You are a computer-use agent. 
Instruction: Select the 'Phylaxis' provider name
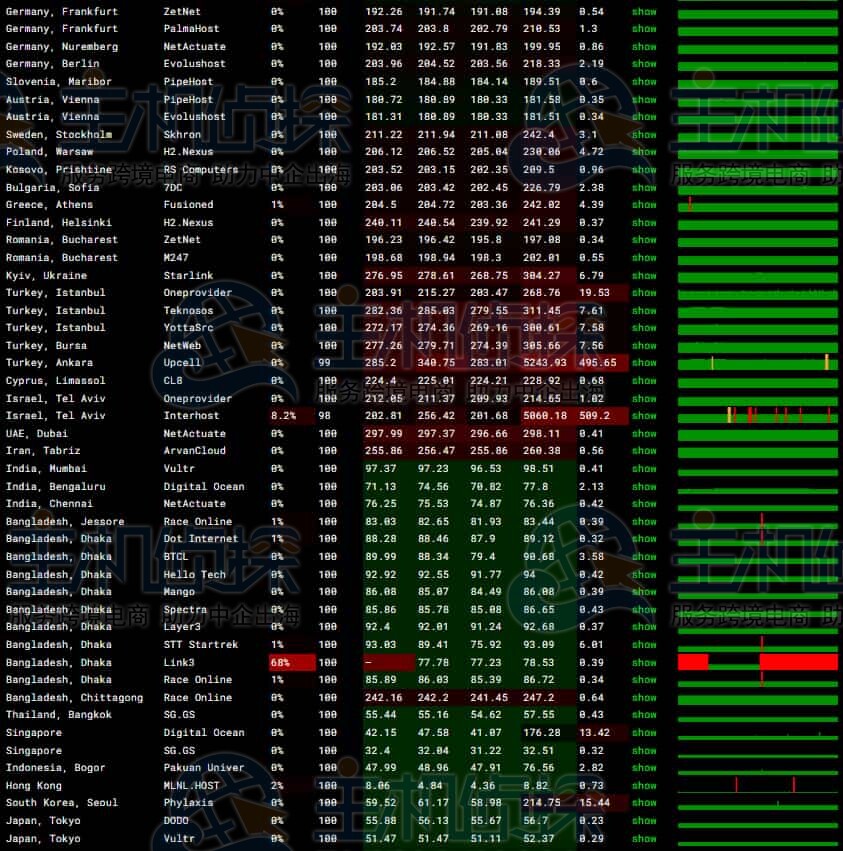tap(188, 803)
